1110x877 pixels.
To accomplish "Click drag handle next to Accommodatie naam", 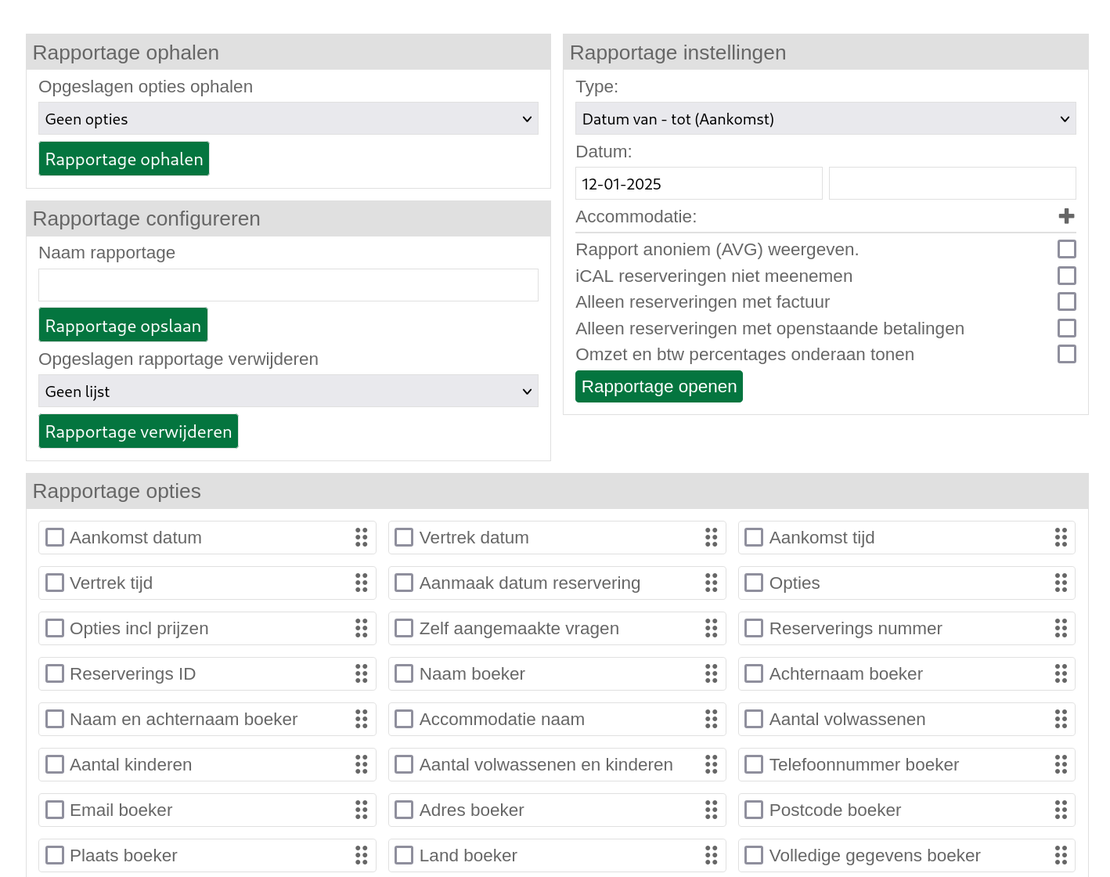I will [711, 719].
